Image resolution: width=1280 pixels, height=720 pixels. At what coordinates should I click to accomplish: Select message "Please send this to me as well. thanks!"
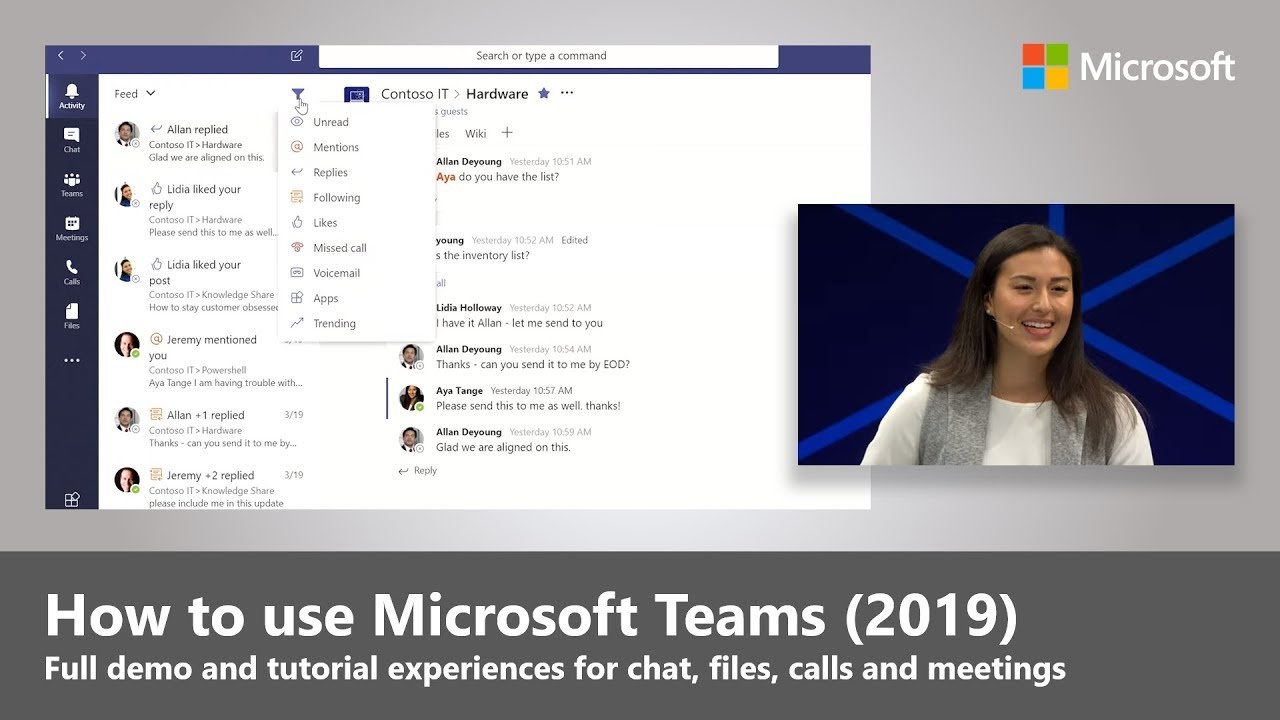click(528, 406)
